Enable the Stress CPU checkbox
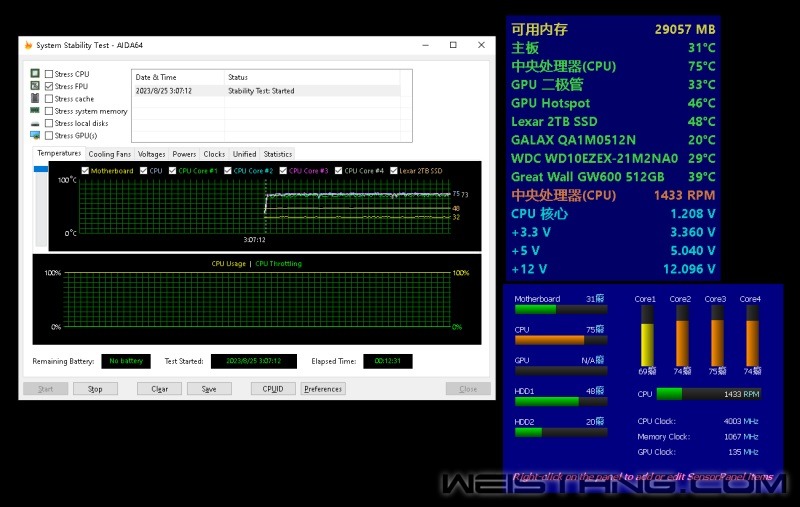 pyautogui.click(x=49, y=75)
